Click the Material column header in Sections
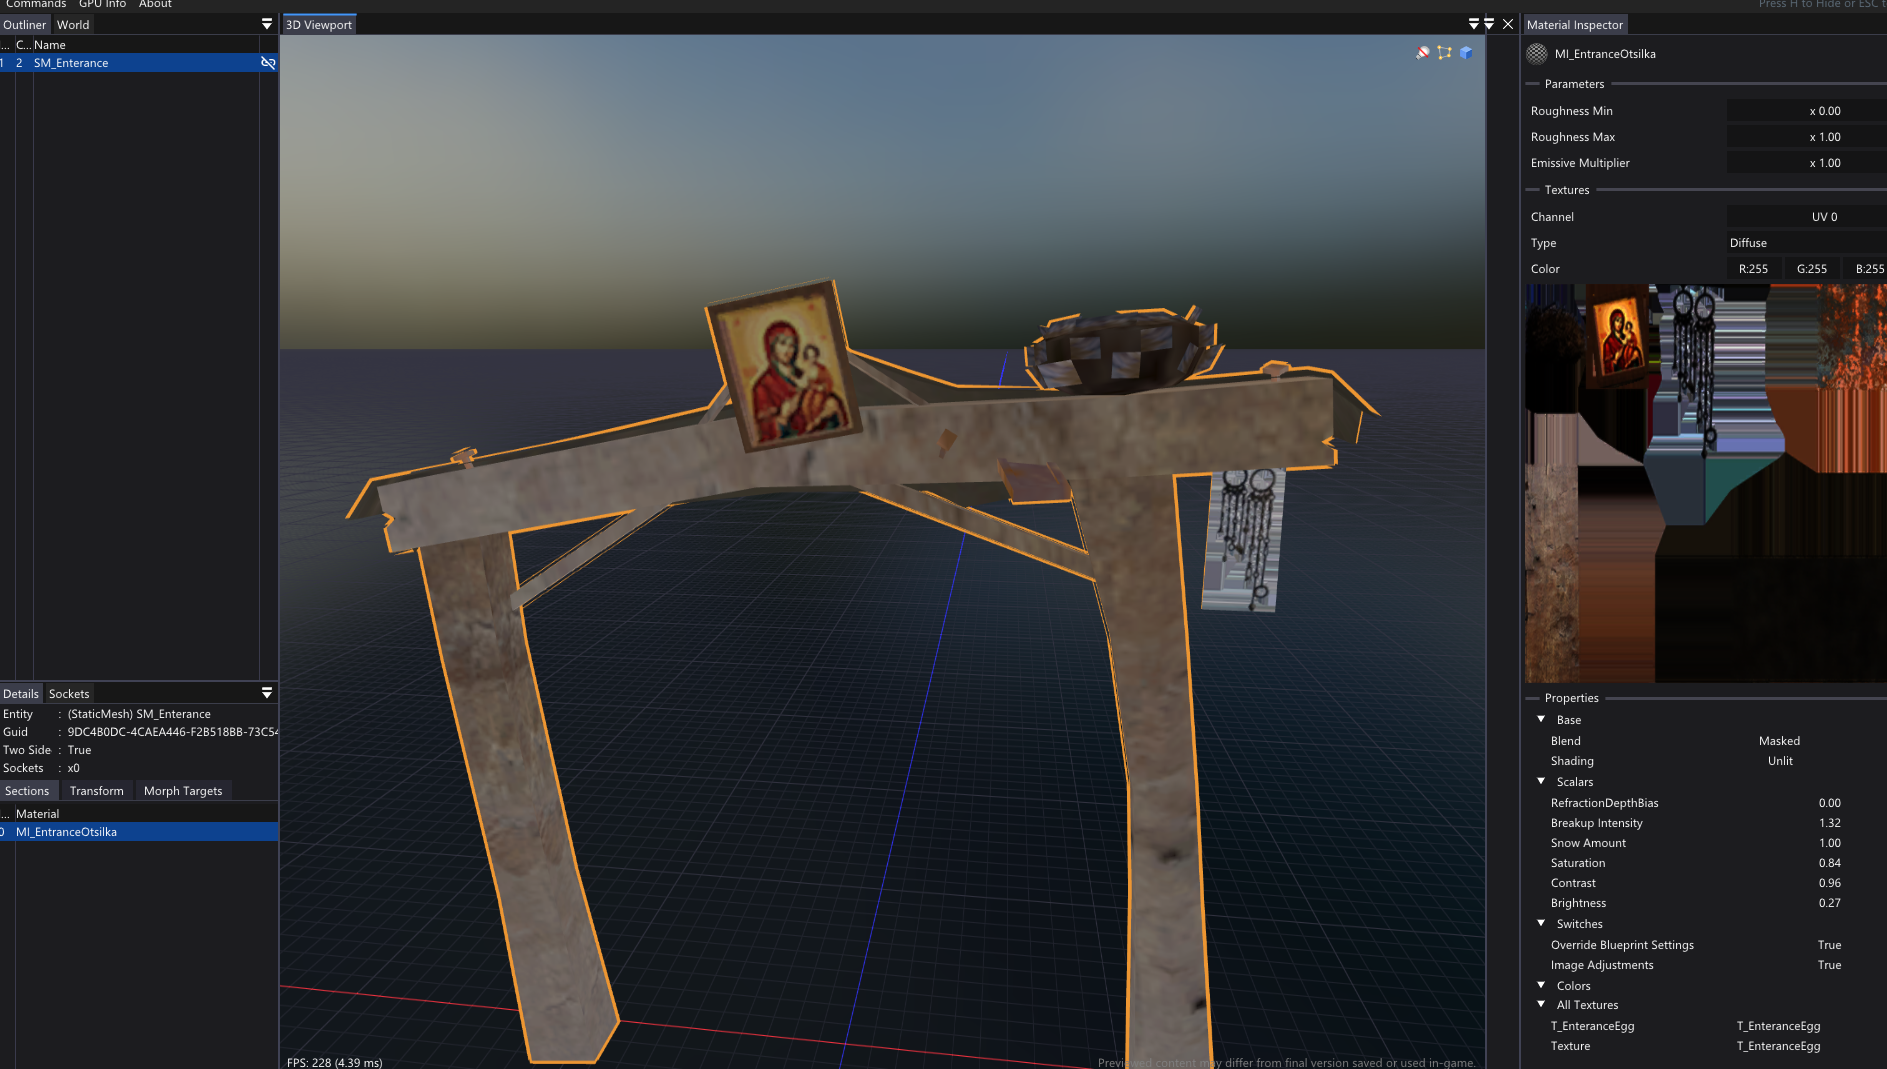The width and height of the screenshot is (1887, 1069). click(38, 814)
